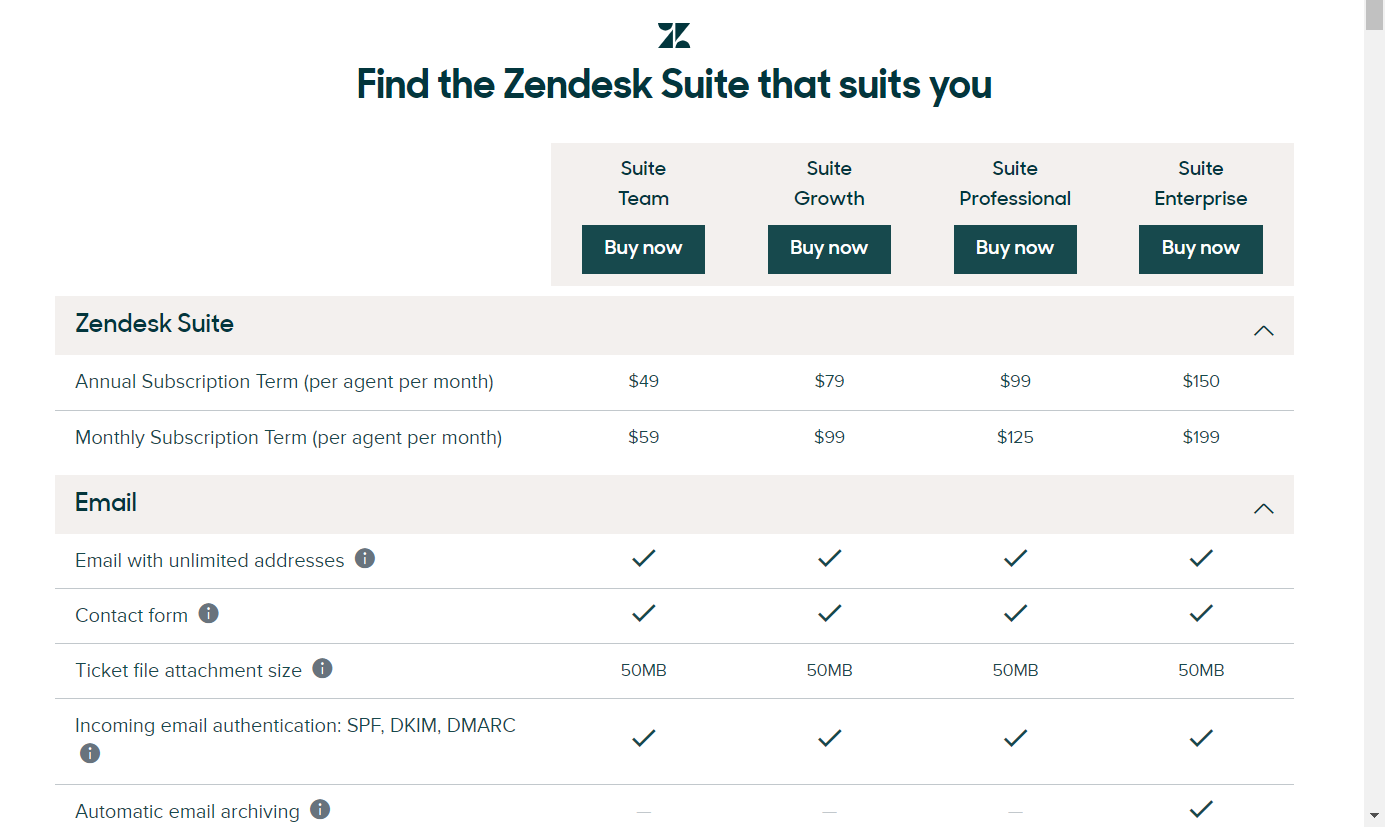The image size is (1385, 827).
Task: Click info icon under Incoming email authentication
Action: click(90, 753)
